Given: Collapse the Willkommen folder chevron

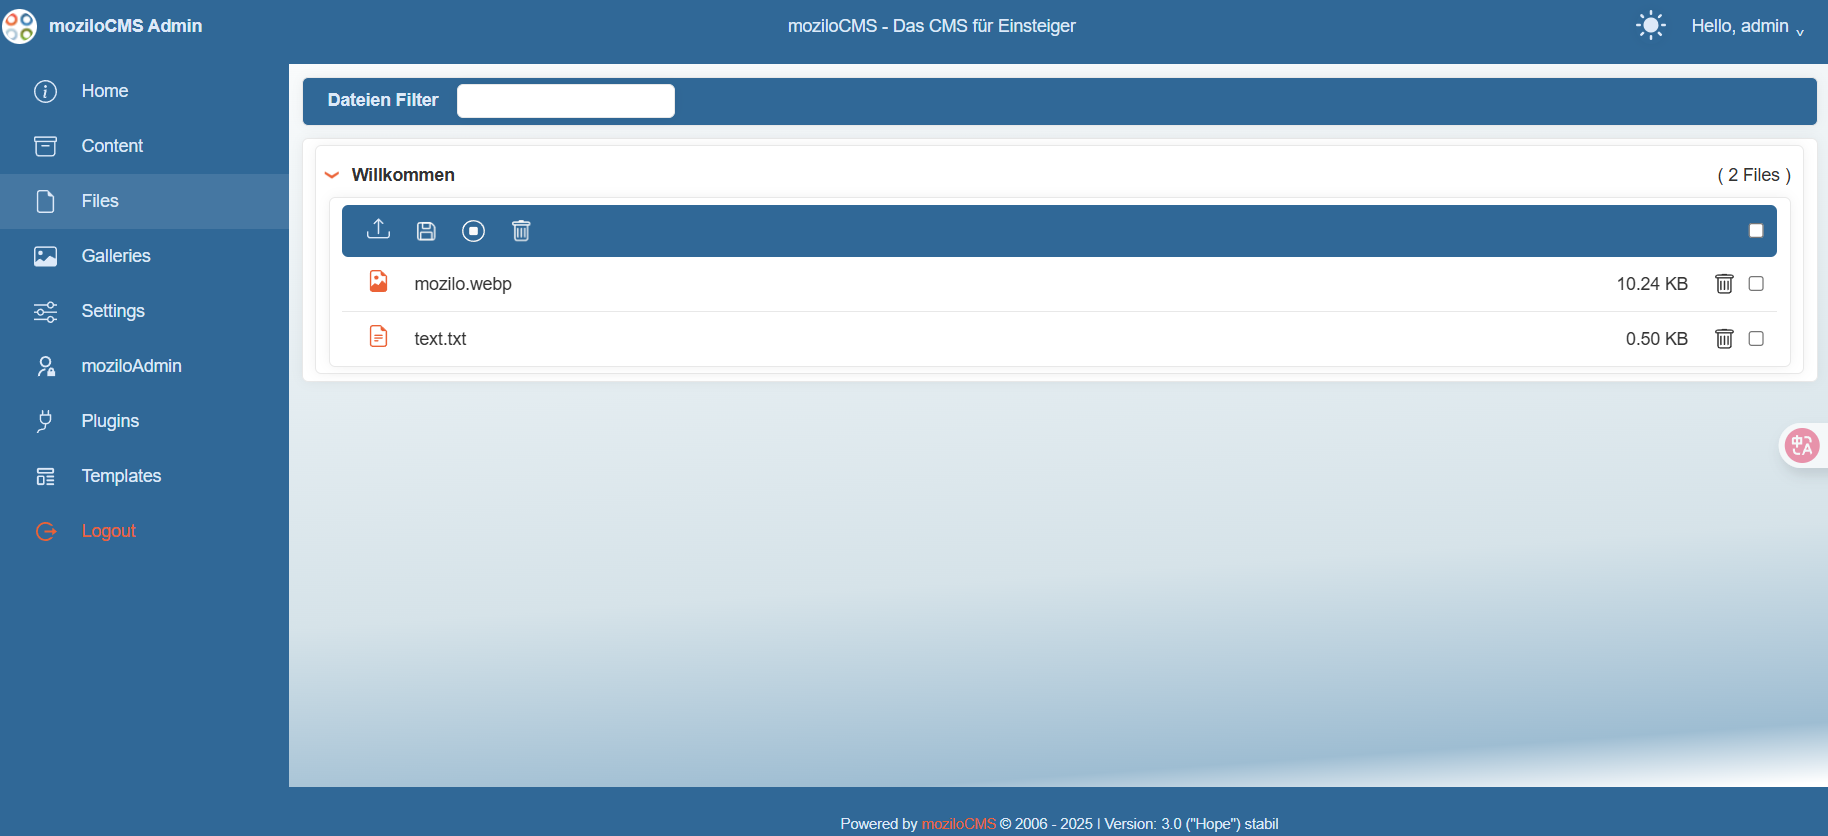Looking at the screenshot, I should pos(332,175).
